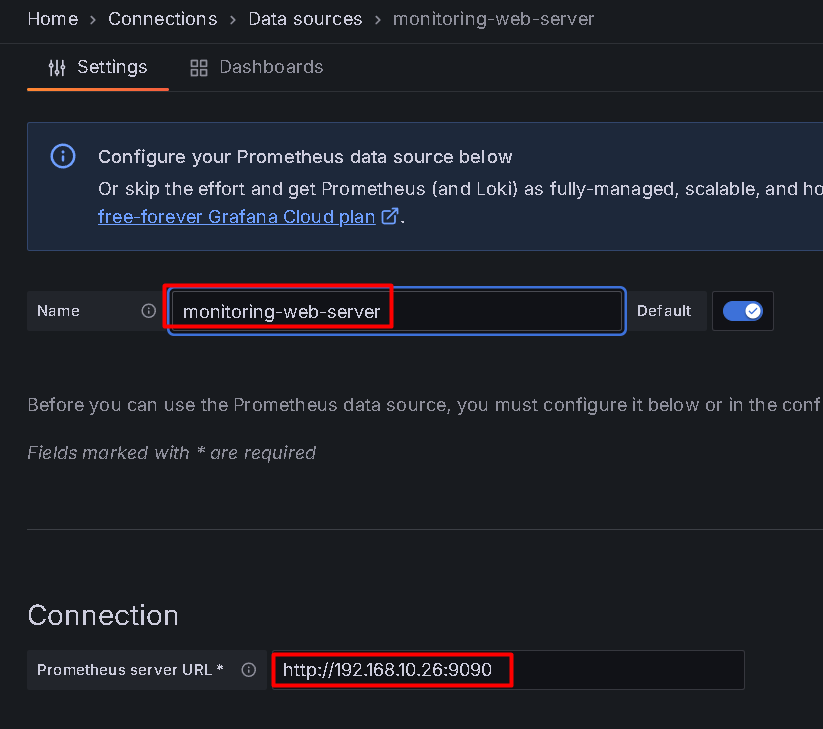The width and height of the screenshot is (823, 729).
Task: Open the info tooltip icon next to Name
Action: [149, 311]
